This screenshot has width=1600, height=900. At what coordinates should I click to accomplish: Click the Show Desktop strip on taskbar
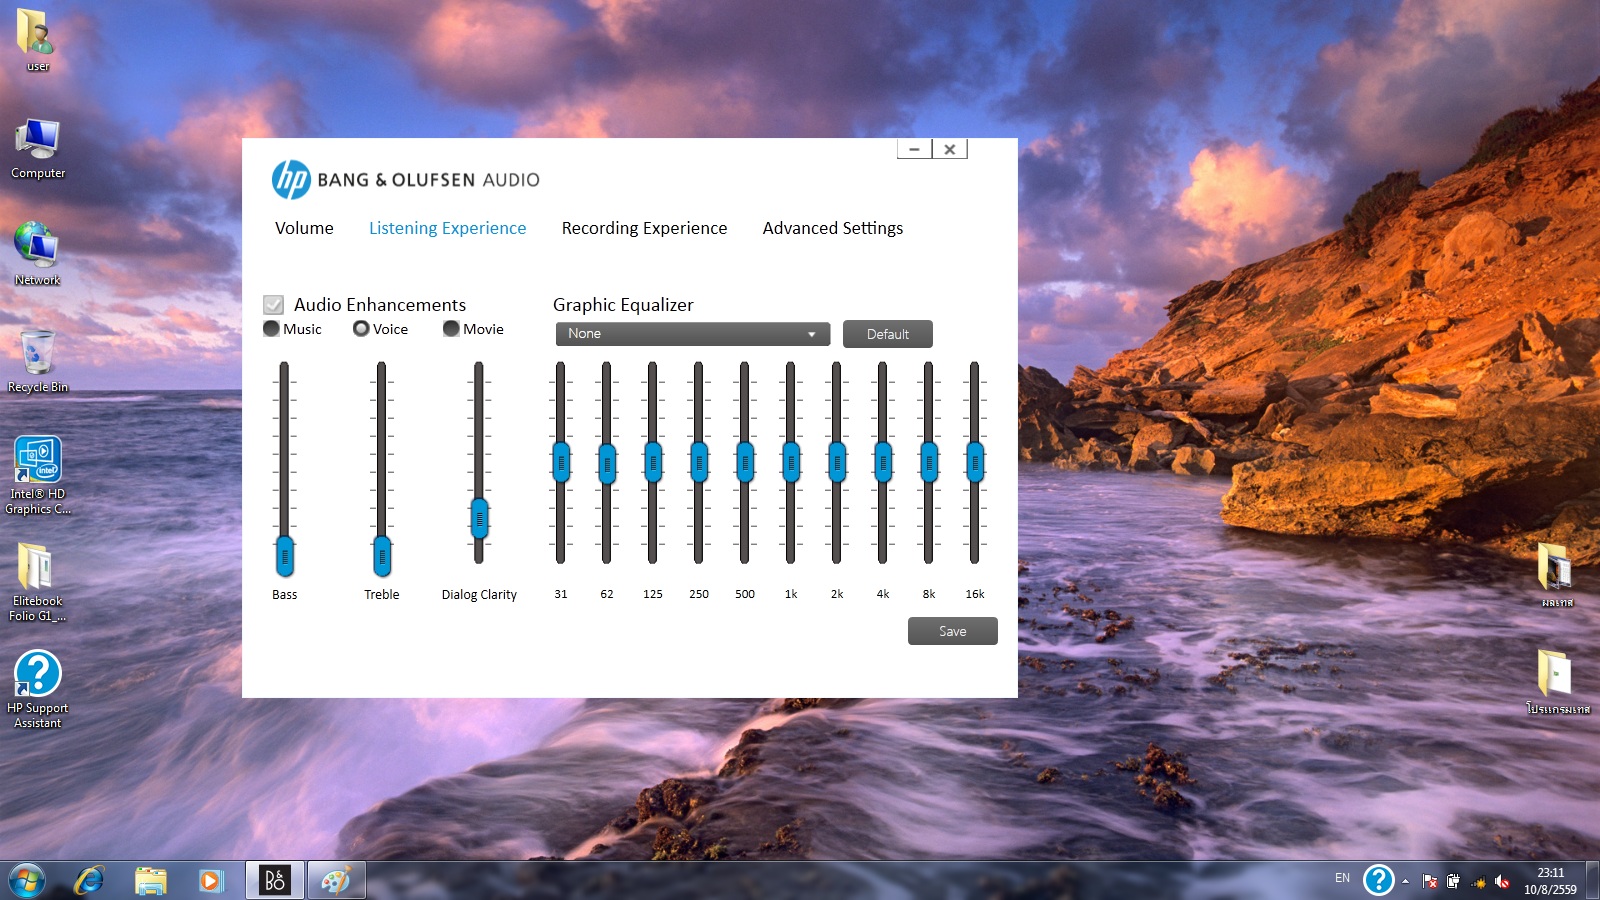click(x=1593, y=881)
